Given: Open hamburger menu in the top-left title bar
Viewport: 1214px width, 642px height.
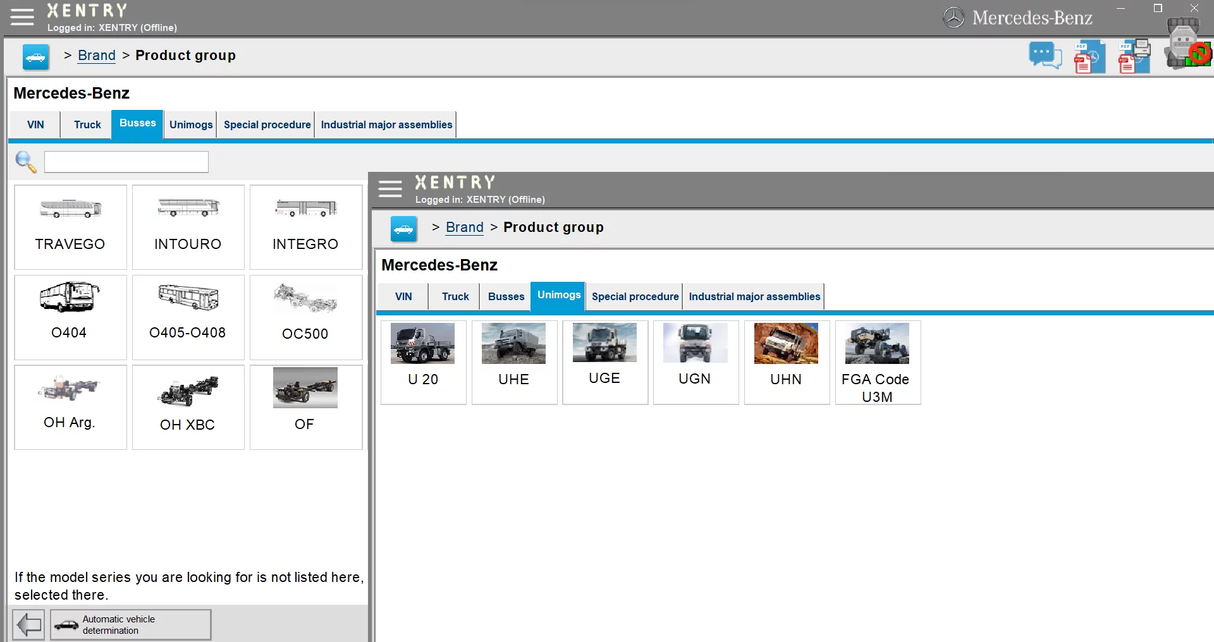Looking at the screenshot, I should pos(22,16).
